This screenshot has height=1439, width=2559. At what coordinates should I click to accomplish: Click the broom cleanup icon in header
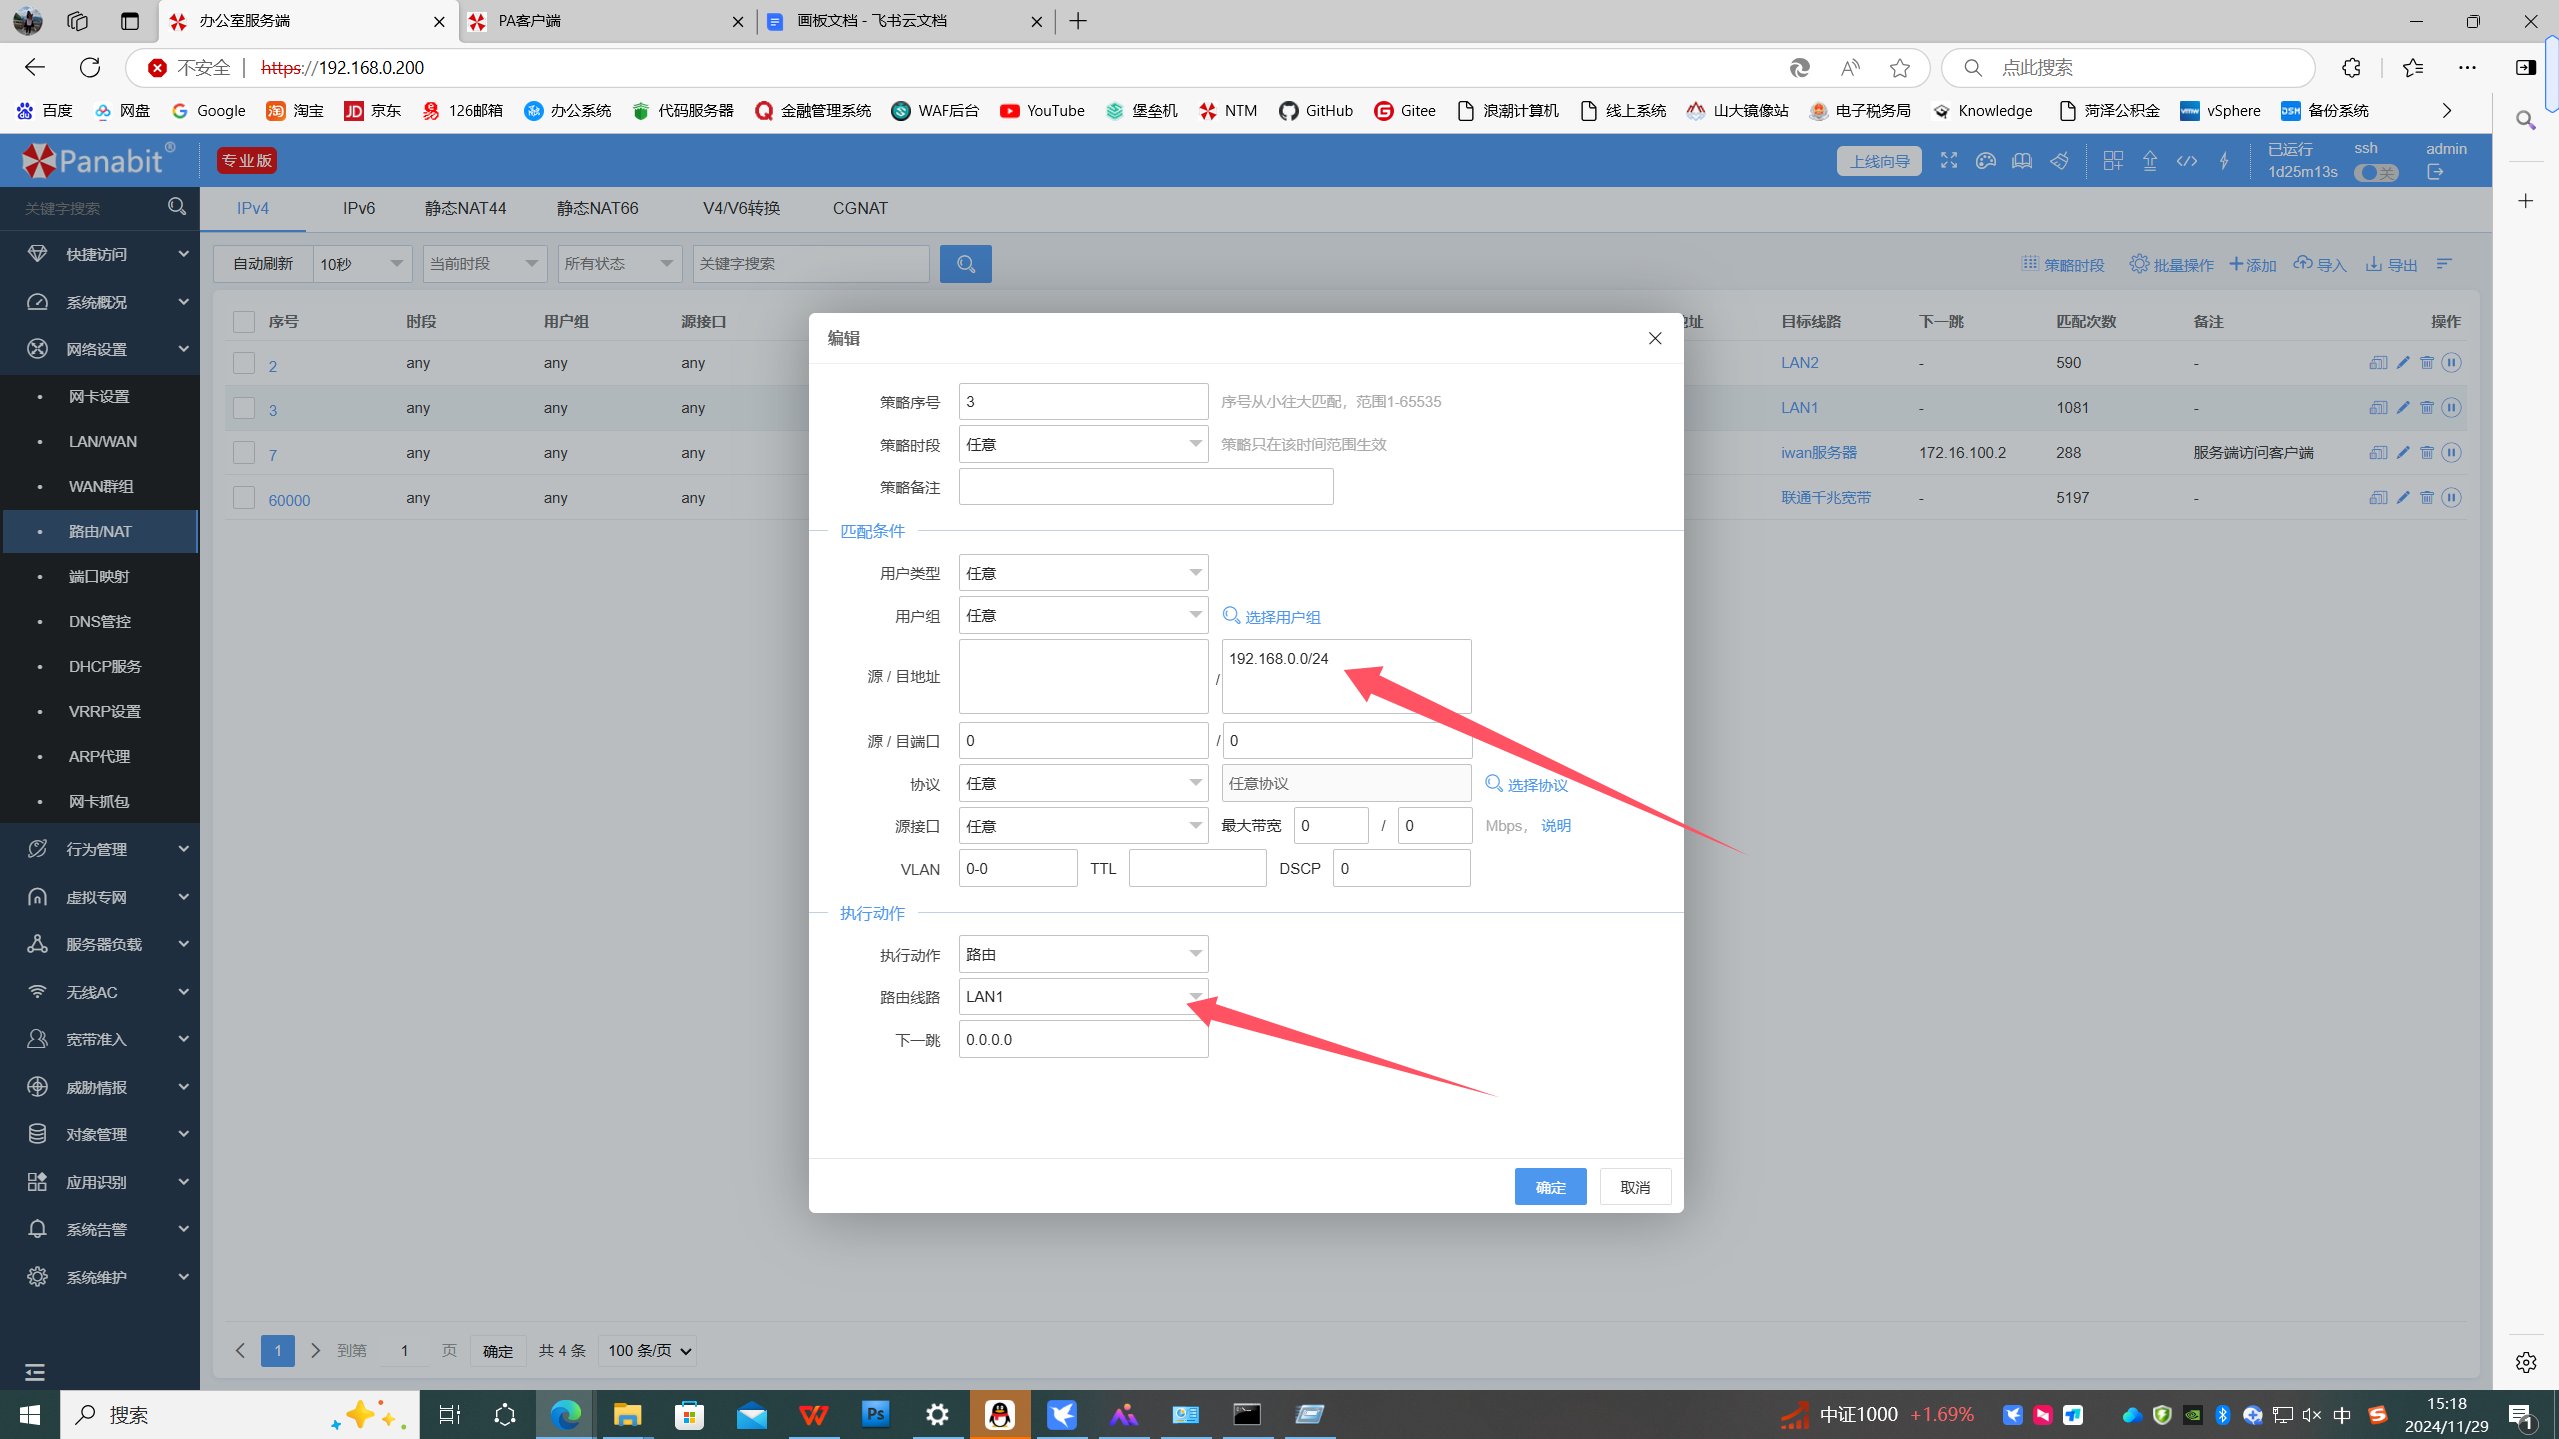pyautogui.click(x=2059, y=160)
